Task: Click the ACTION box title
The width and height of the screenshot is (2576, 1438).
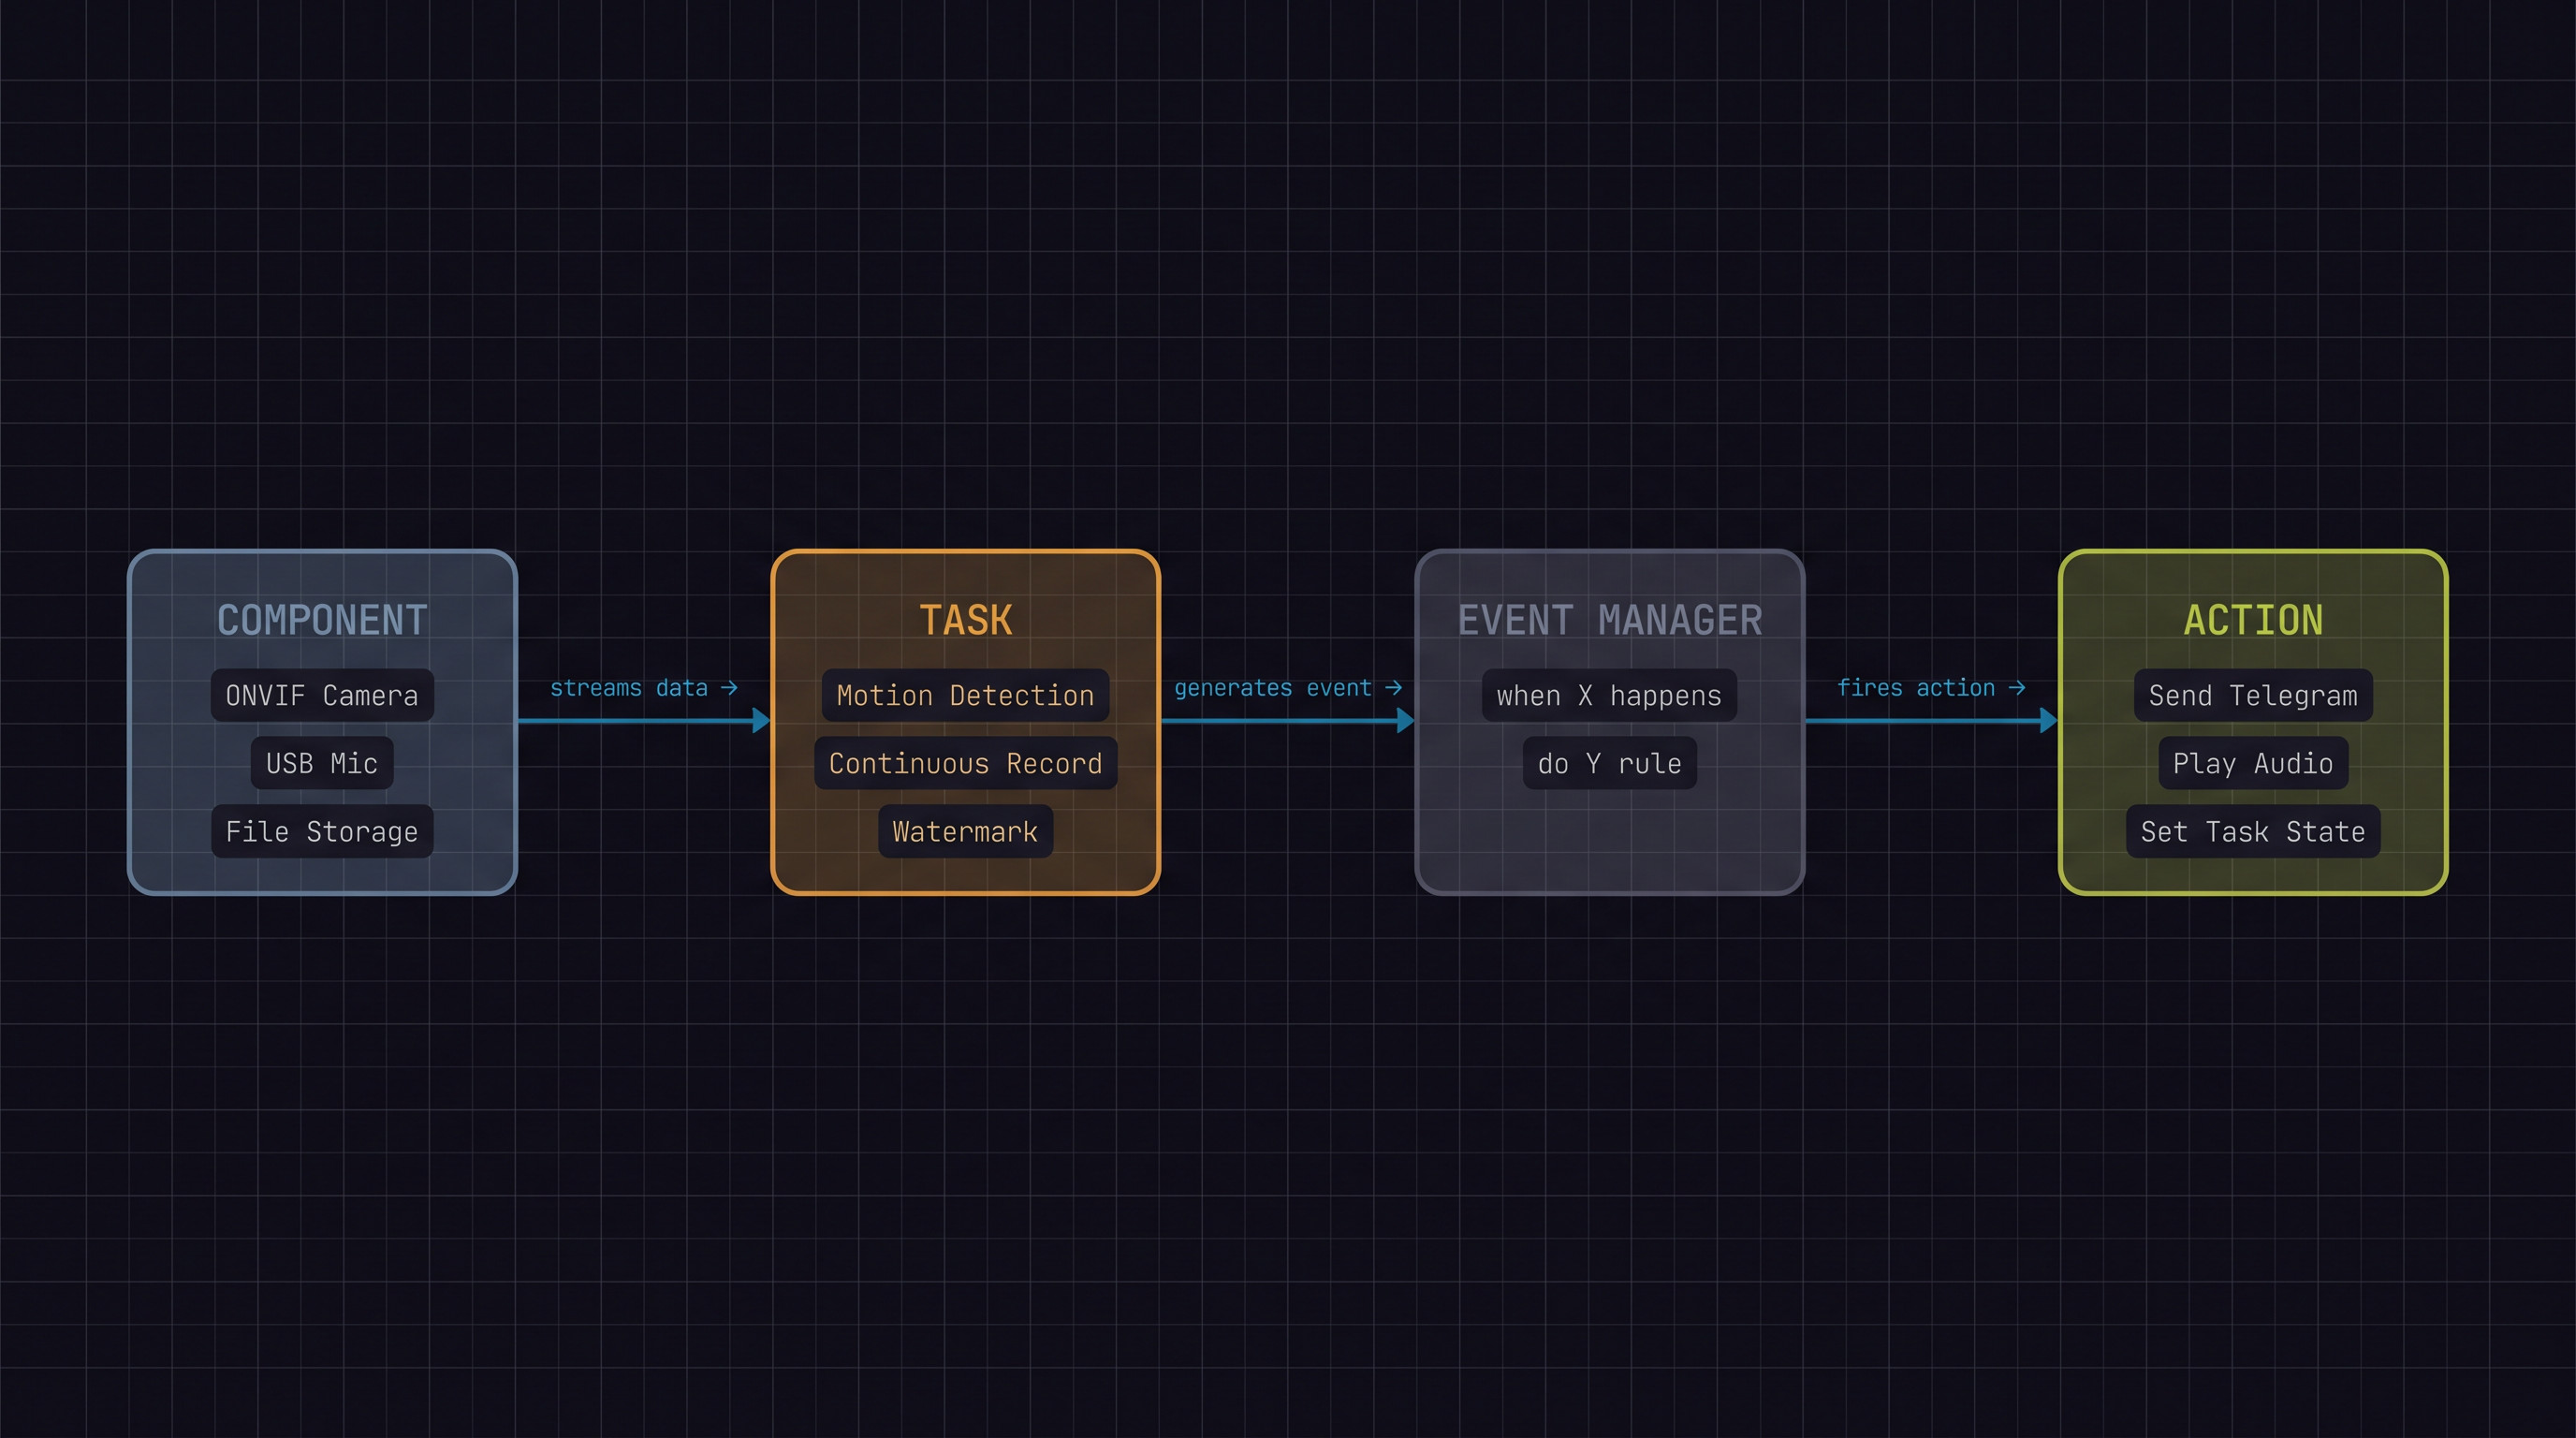Action: point(2254,620)
